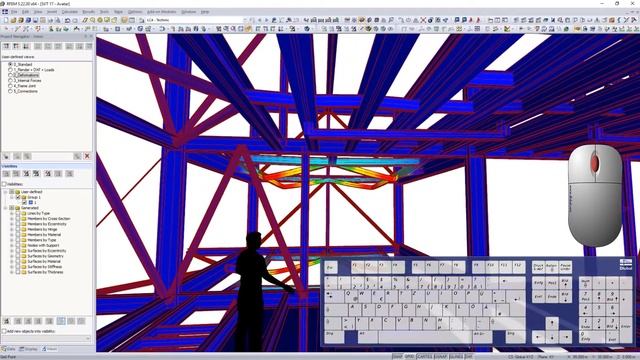Expand the Members by Type node

pos(12,240)
